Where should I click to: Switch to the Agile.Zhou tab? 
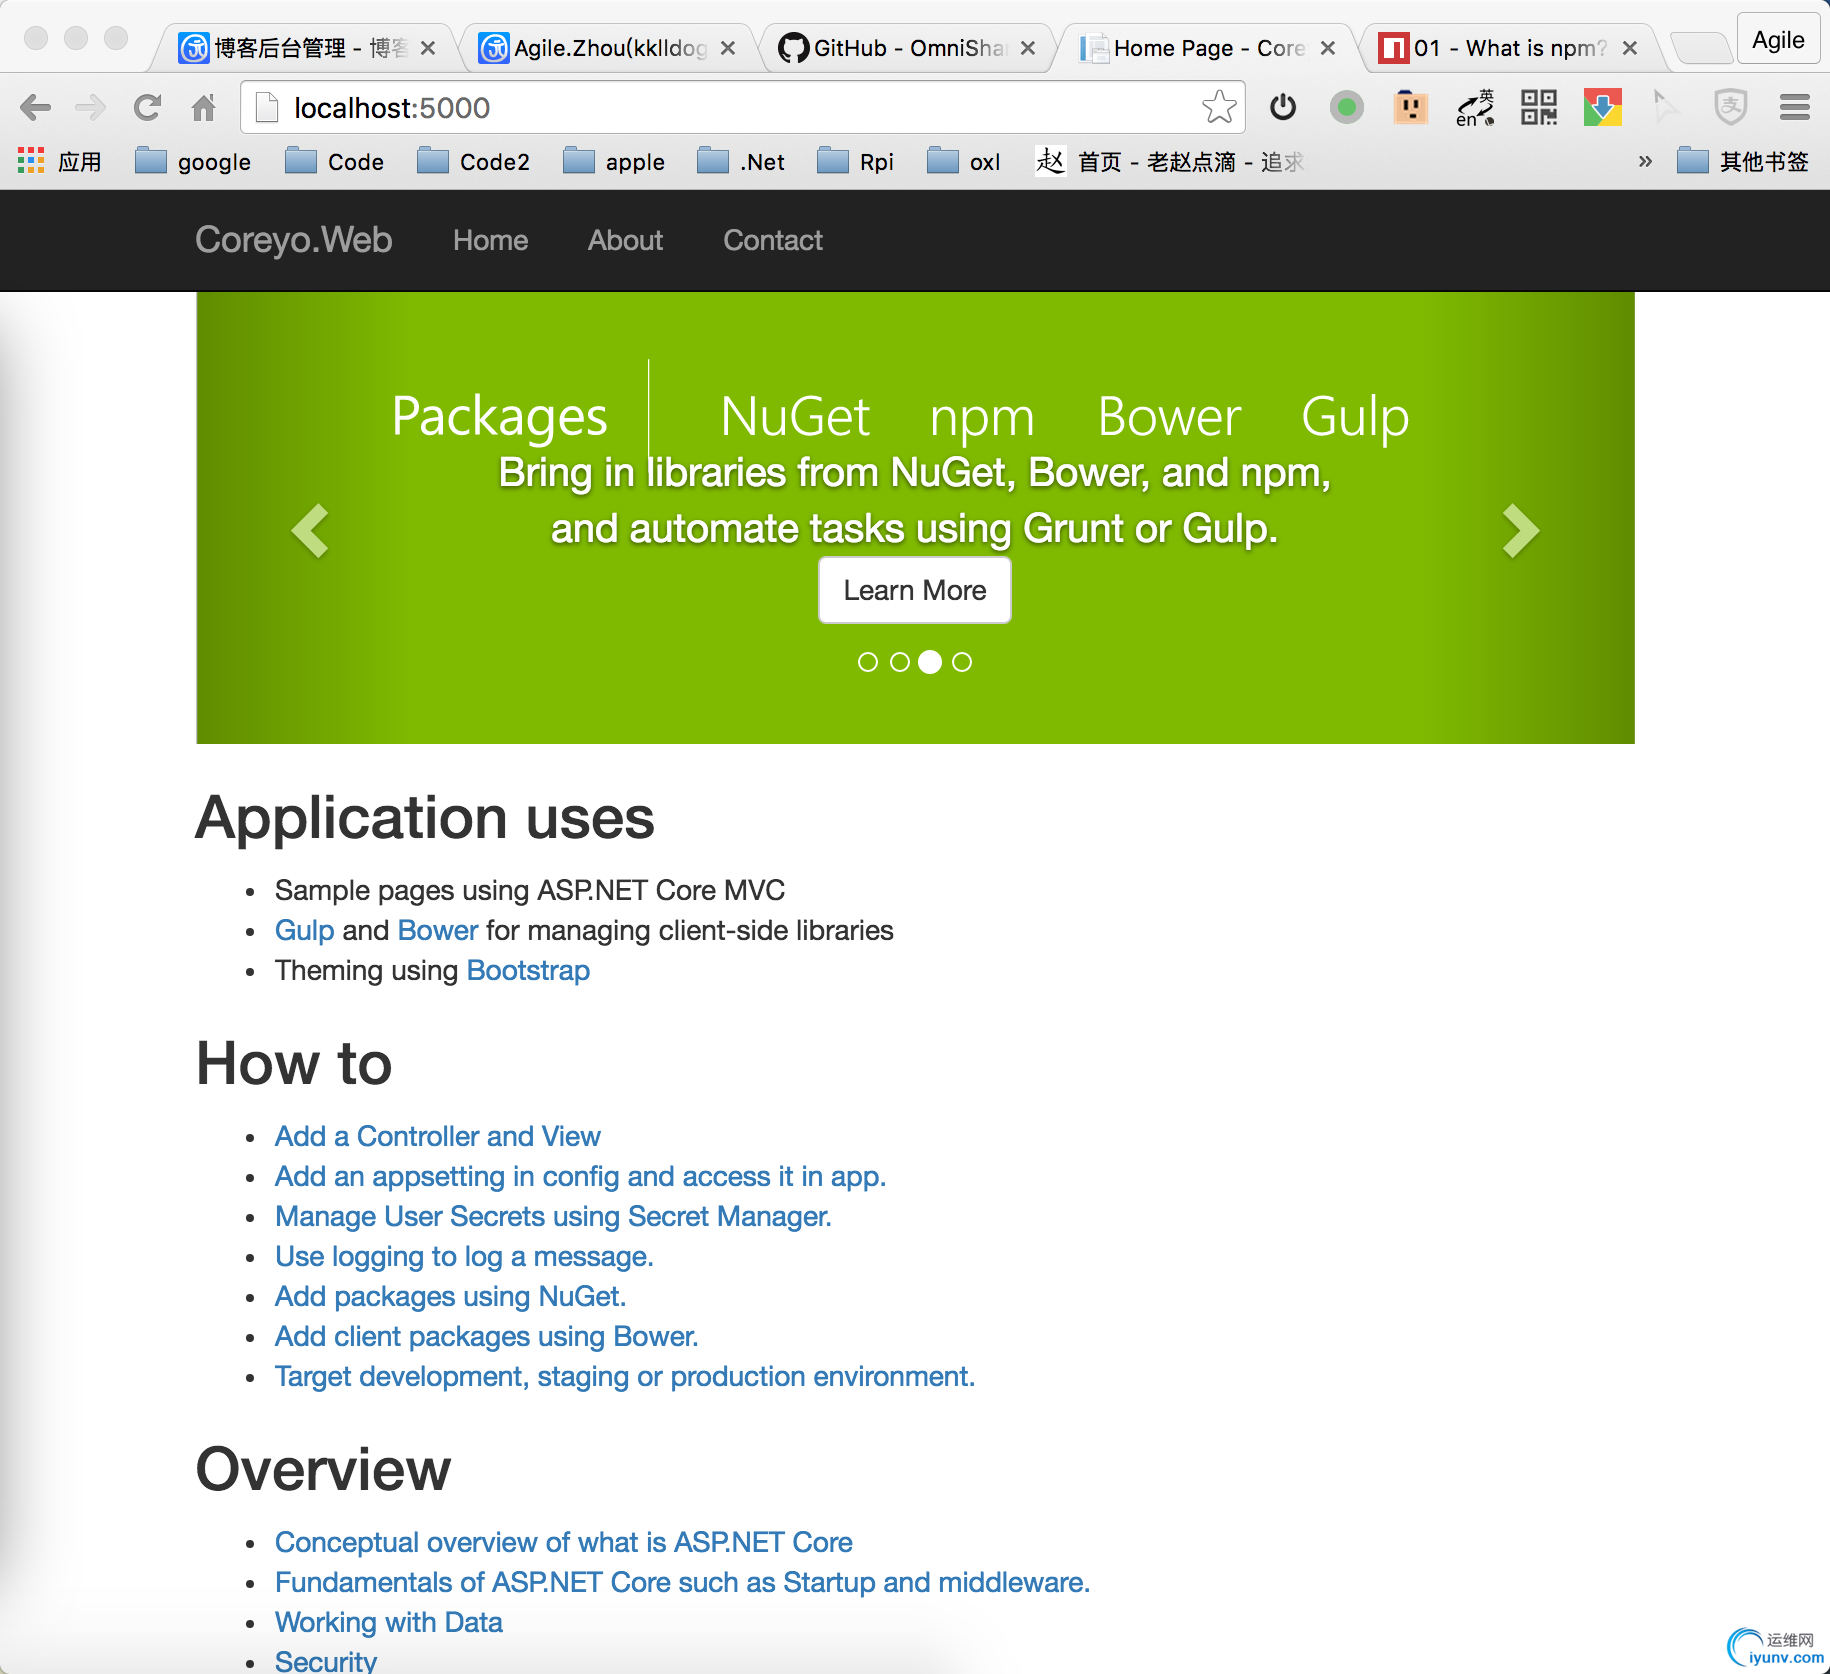coord(607,48)
